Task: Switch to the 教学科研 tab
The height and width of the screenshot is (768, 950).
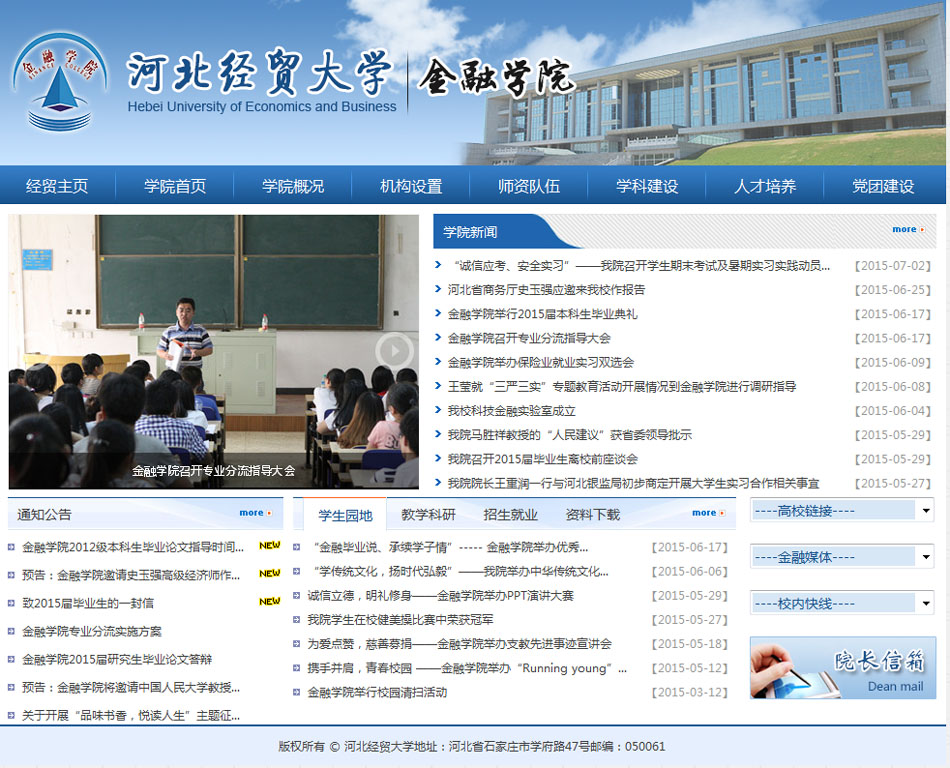Action: pyautogui.click(x=428, y=515)
